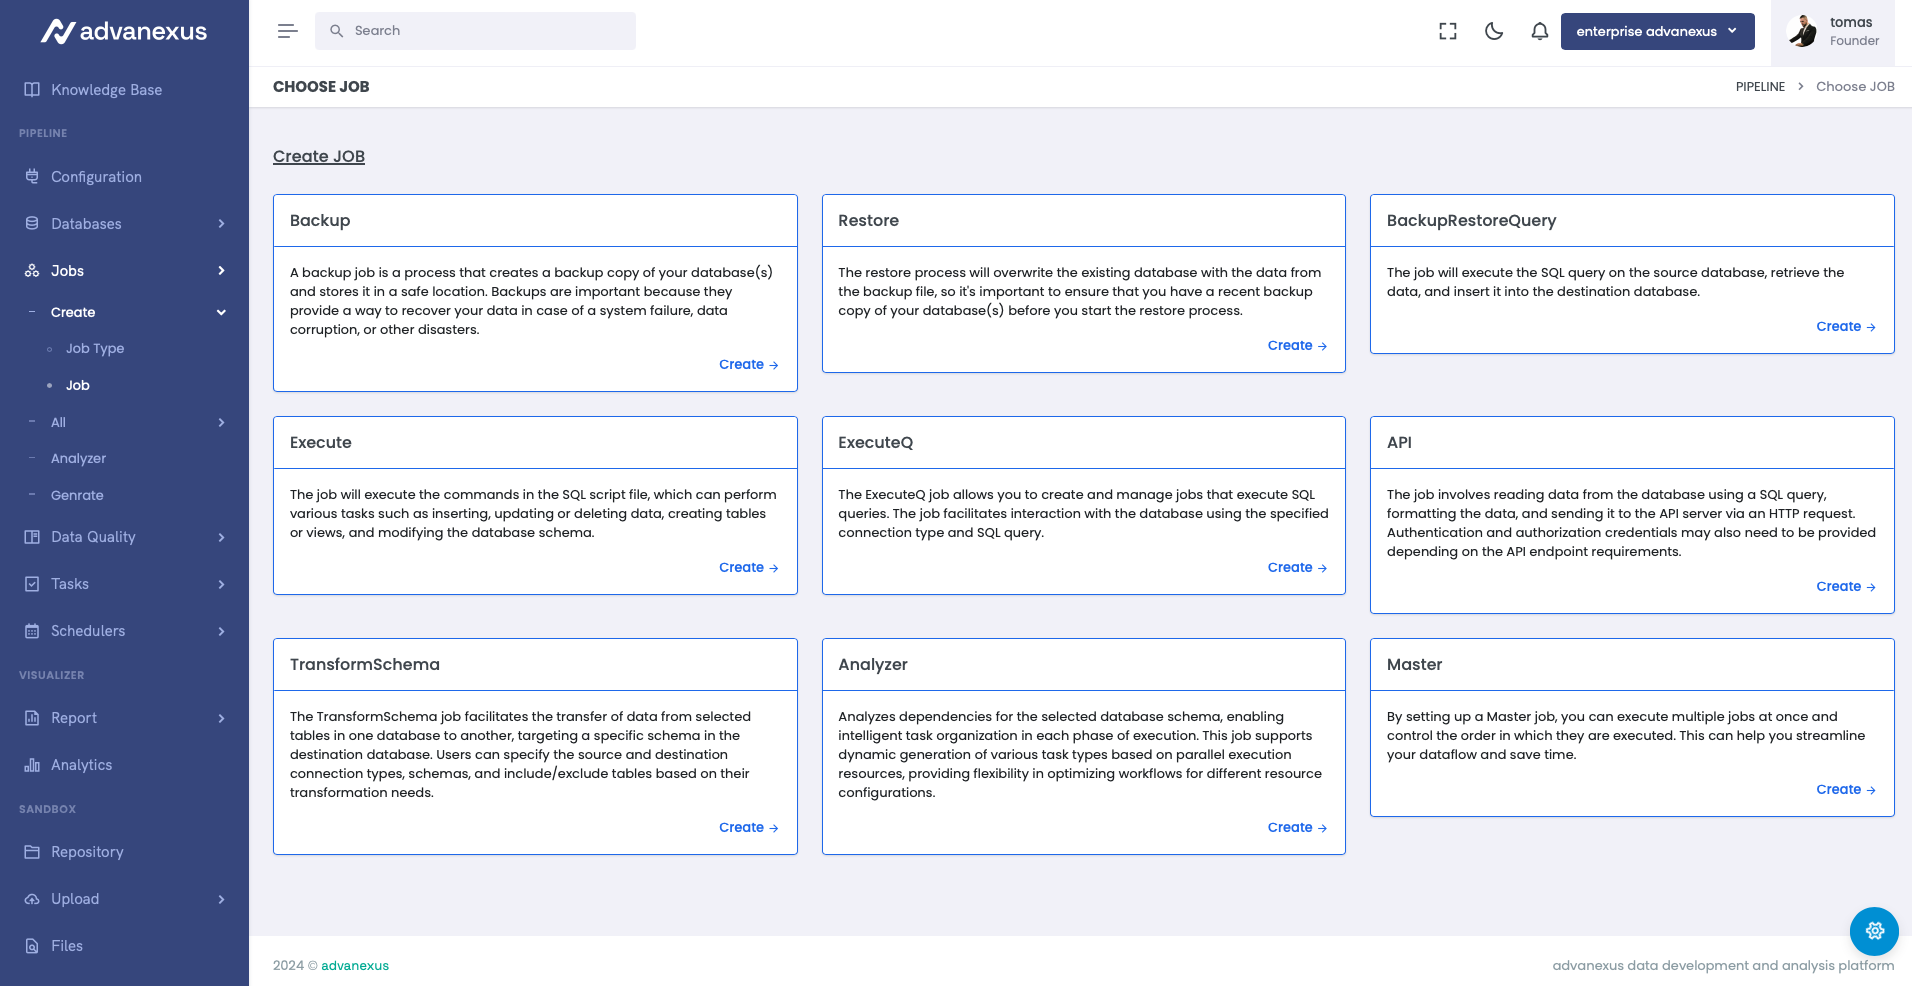Click the advanexus footer link

pos(355,965)
